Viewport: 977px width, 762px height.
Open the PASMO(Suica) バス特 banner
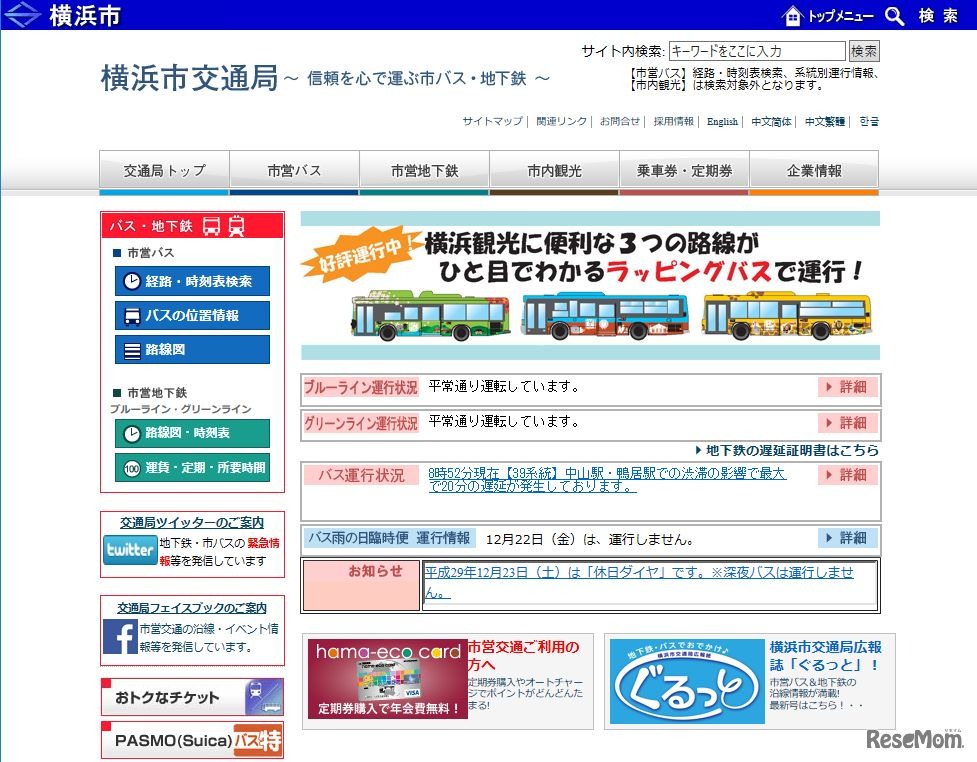[x=193, y=740]
